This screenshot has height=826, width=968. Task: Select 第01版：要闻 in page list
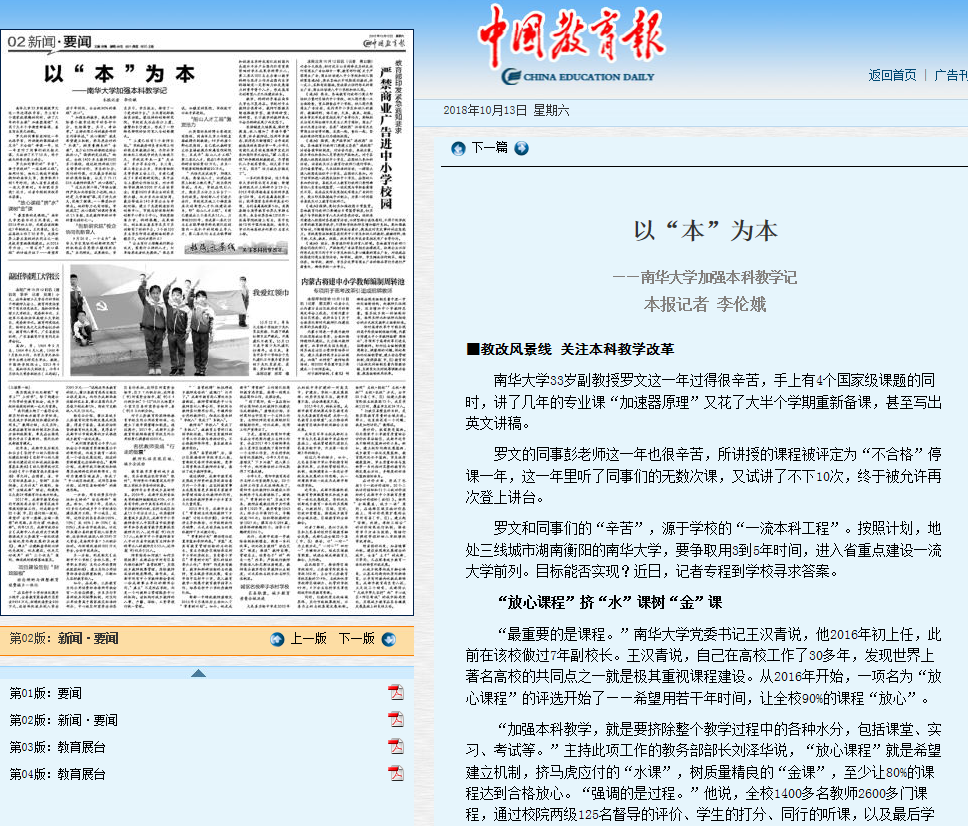pyautogui.click(x=46, y=693)
